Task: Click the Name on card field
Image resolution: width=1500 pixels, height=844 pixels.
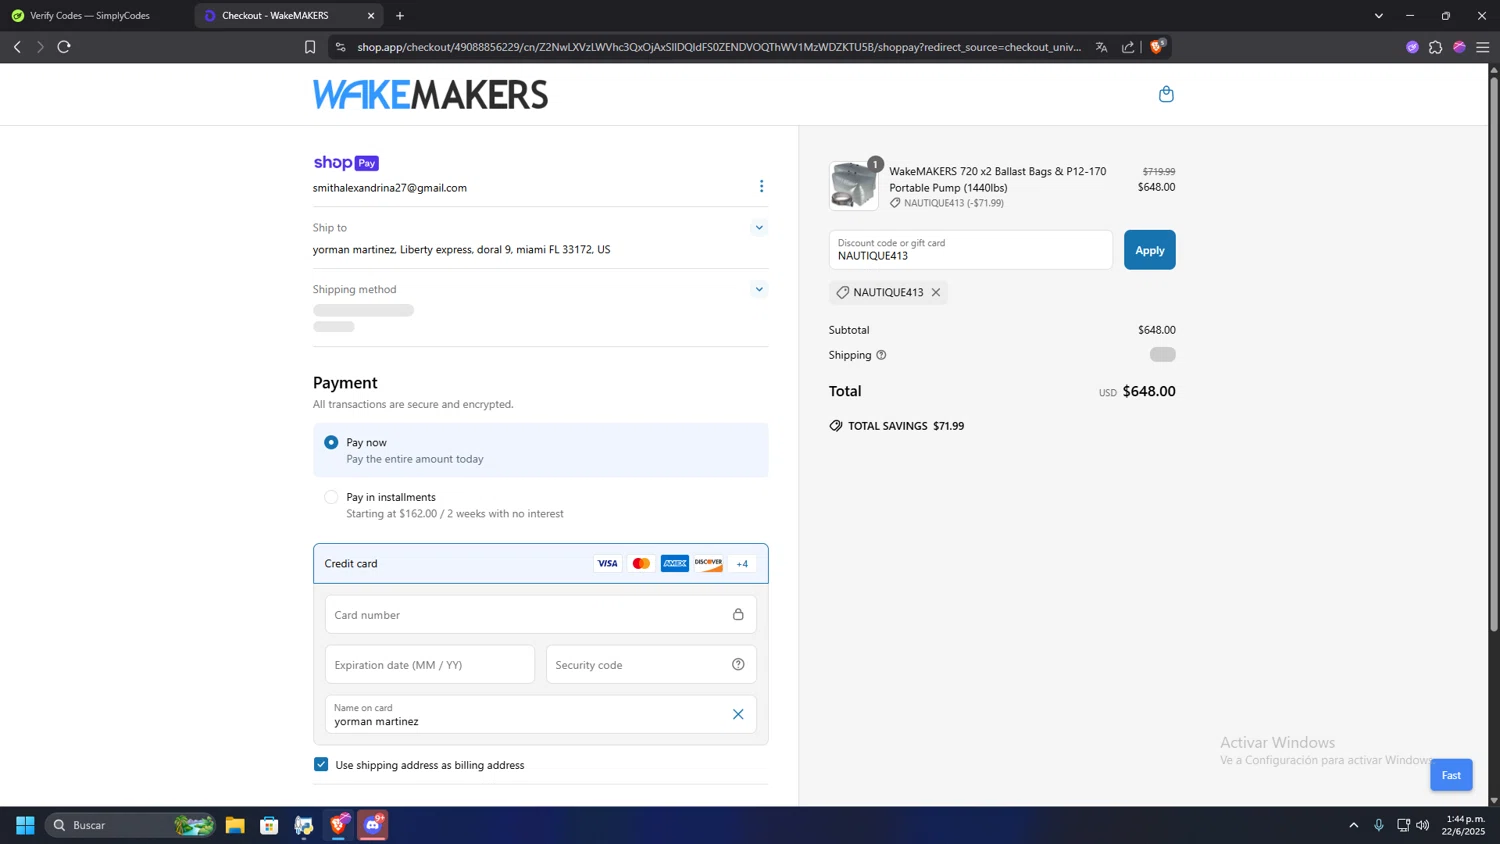Action: (541, 714)
